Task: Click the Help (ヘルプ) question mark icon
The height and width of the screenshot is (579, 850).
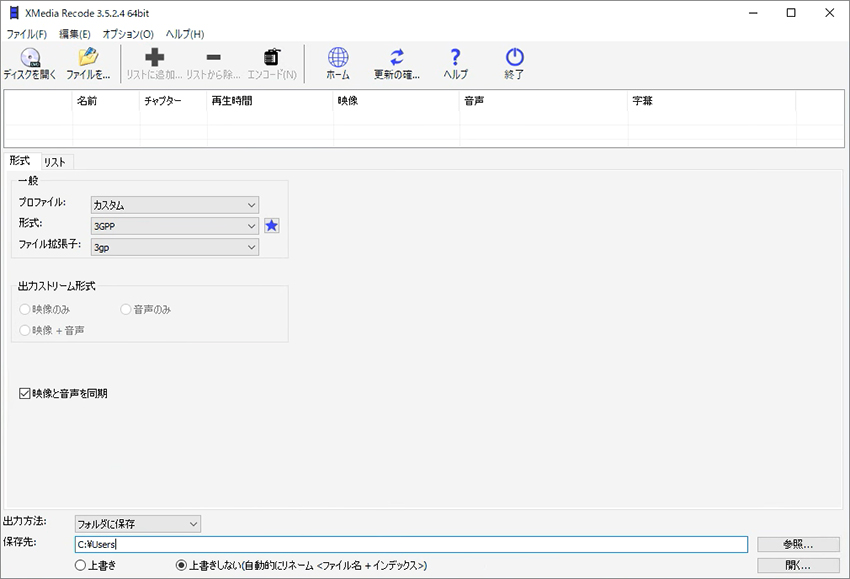Action: pos(455,57)
